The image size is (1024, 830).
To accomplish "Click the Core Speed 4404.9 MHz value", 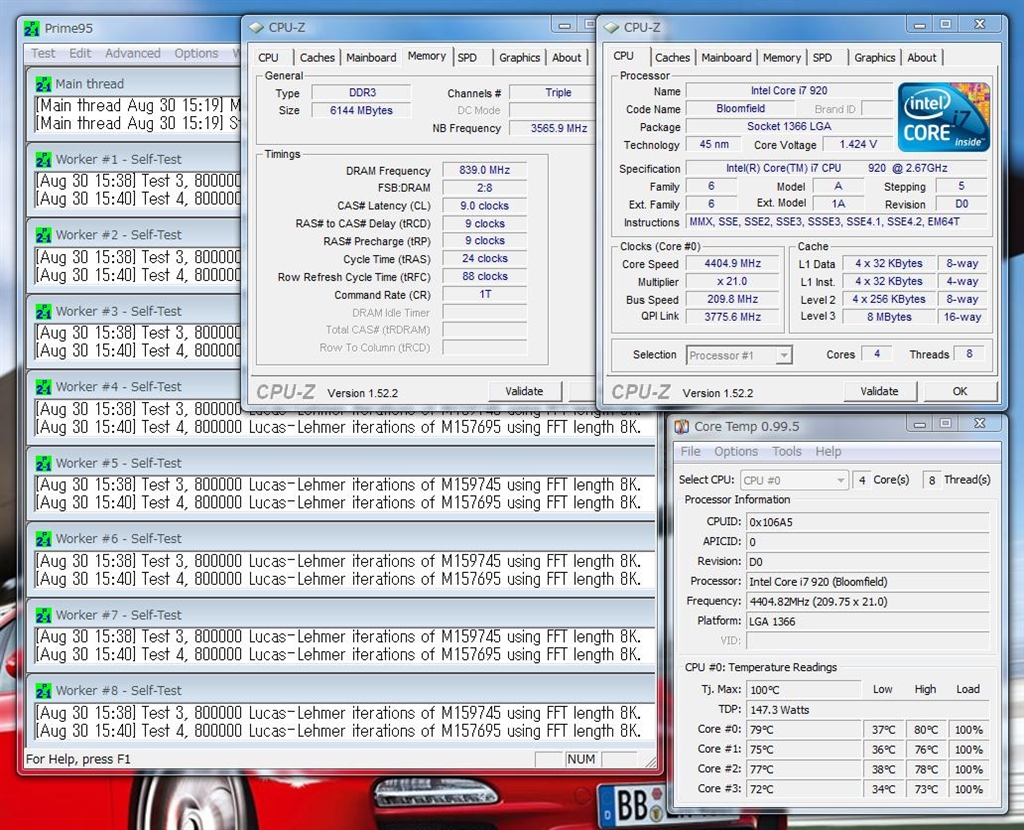I will click(x=732, y=263).
